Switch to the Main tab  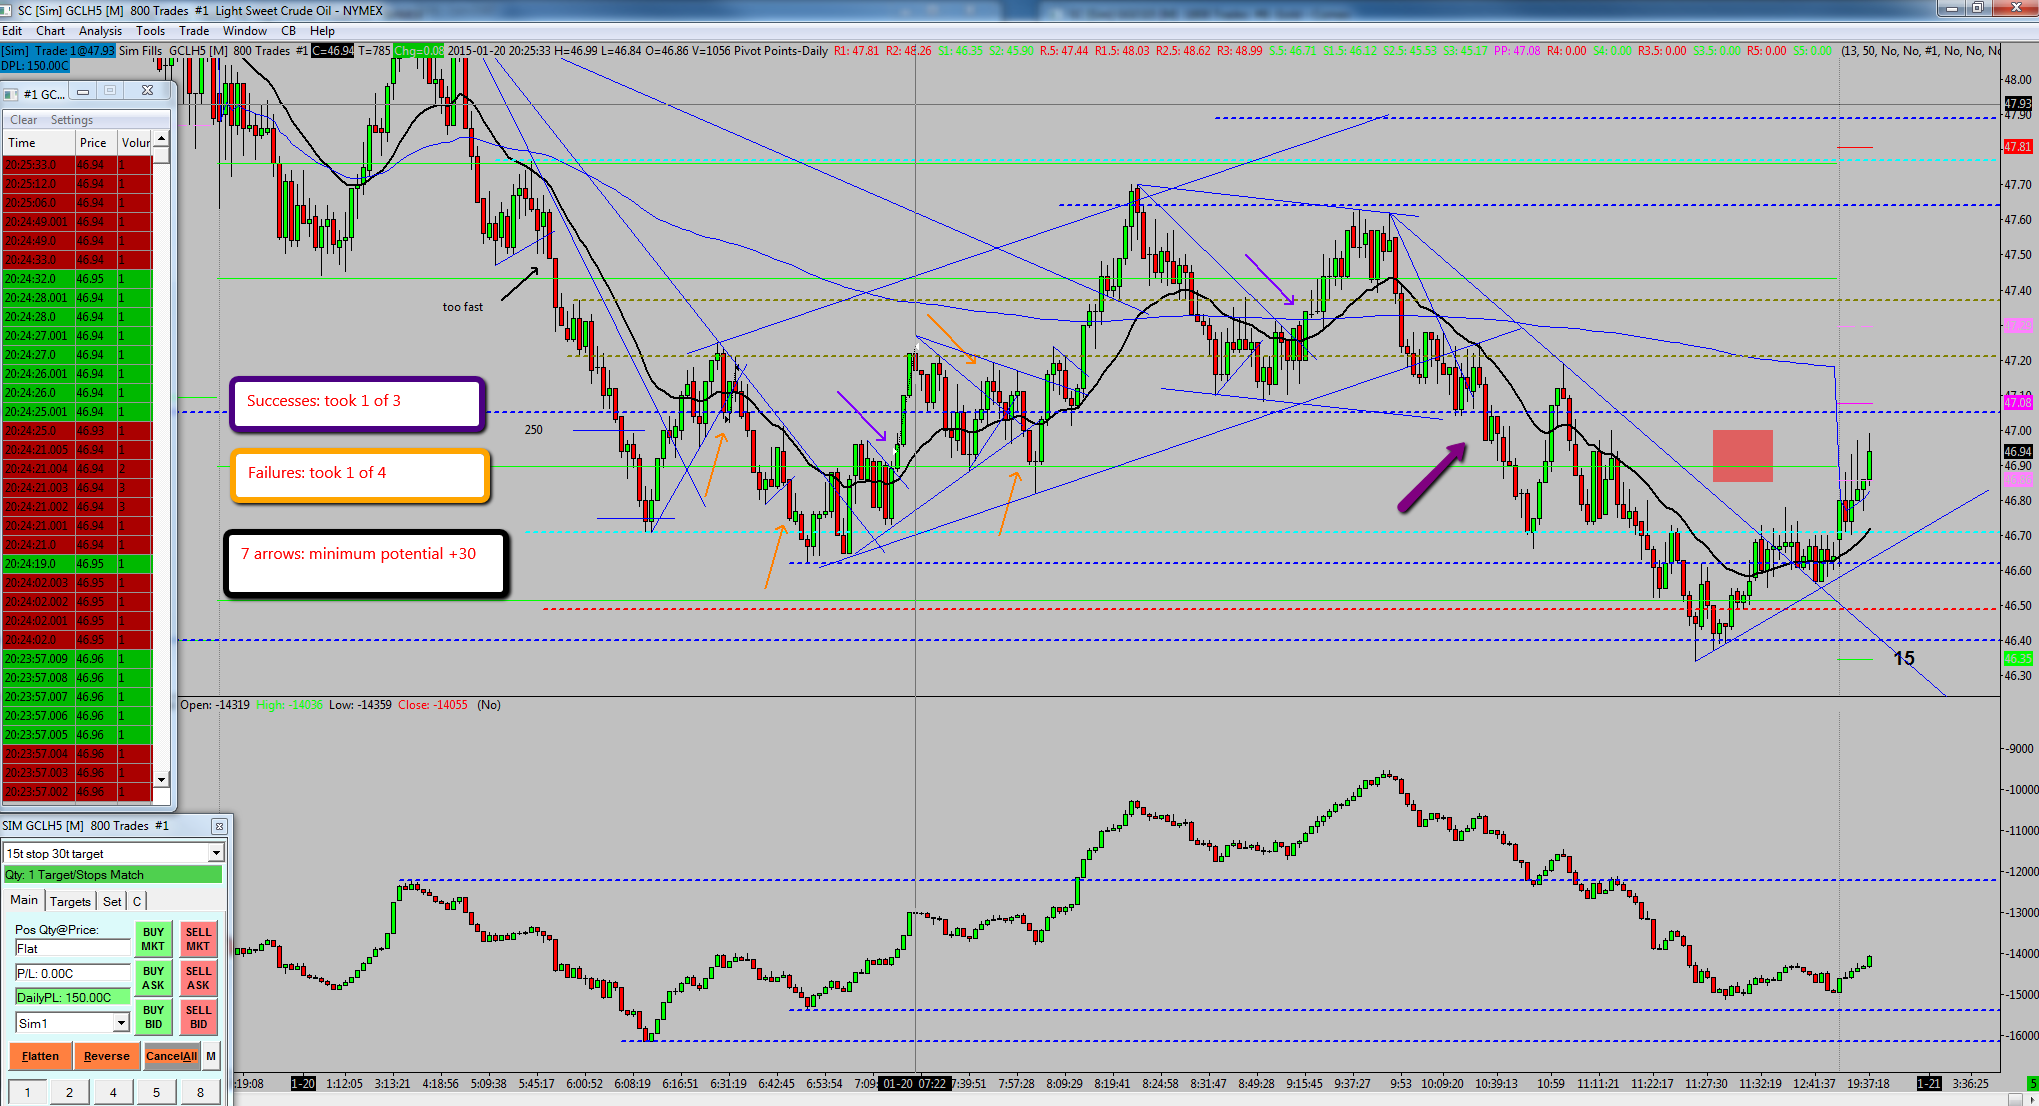click(24, 900)
